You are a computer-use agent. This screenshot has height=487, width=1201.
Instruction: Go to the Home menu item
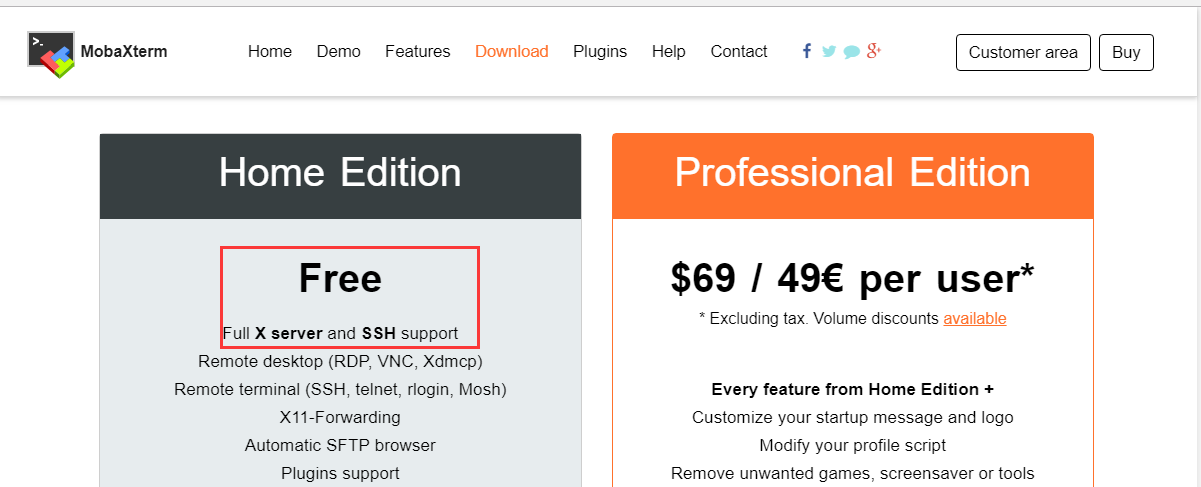coord(270,51)
